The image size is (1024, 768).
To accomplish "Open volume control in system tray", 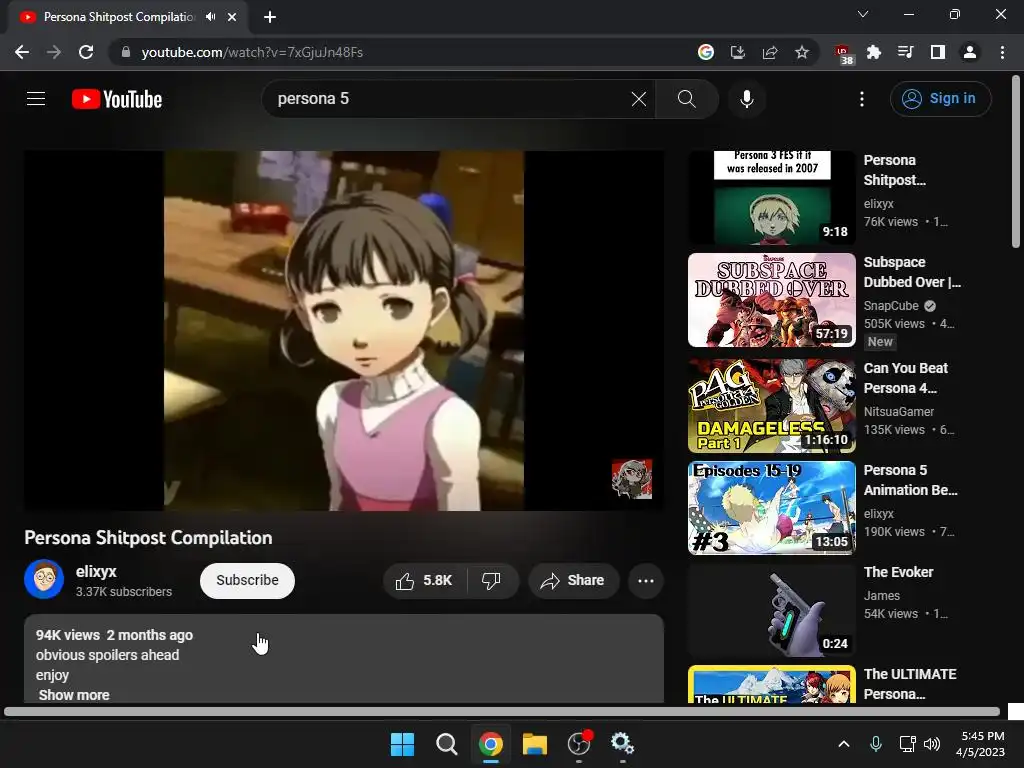I will (932, 744).
